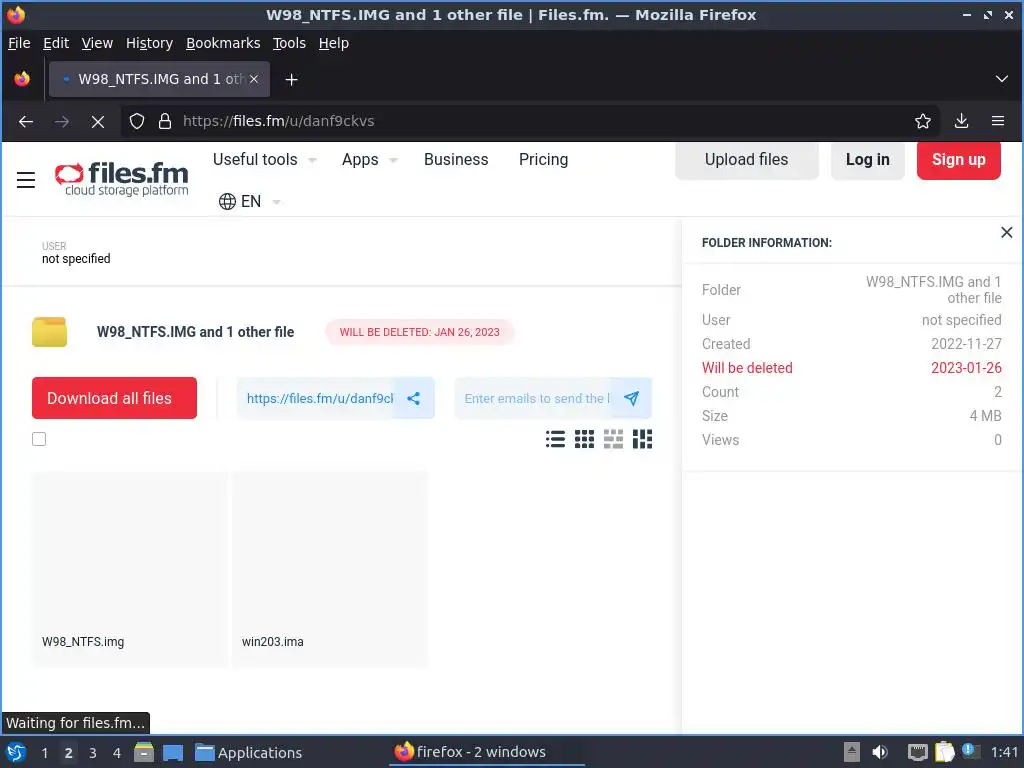Open the Business link

click(456, 160)
